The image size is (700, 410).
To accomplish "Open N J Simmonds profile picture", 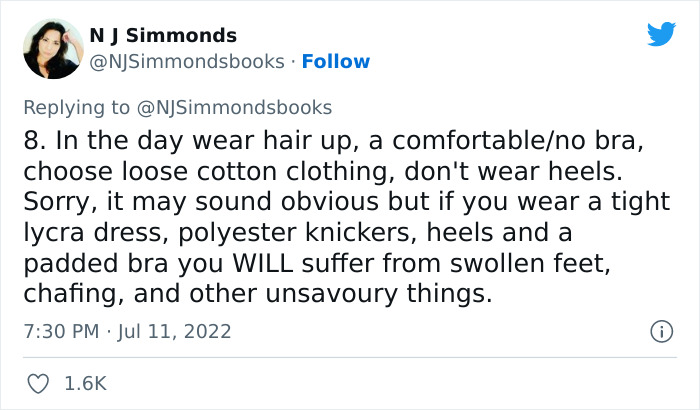I will 53,49.
